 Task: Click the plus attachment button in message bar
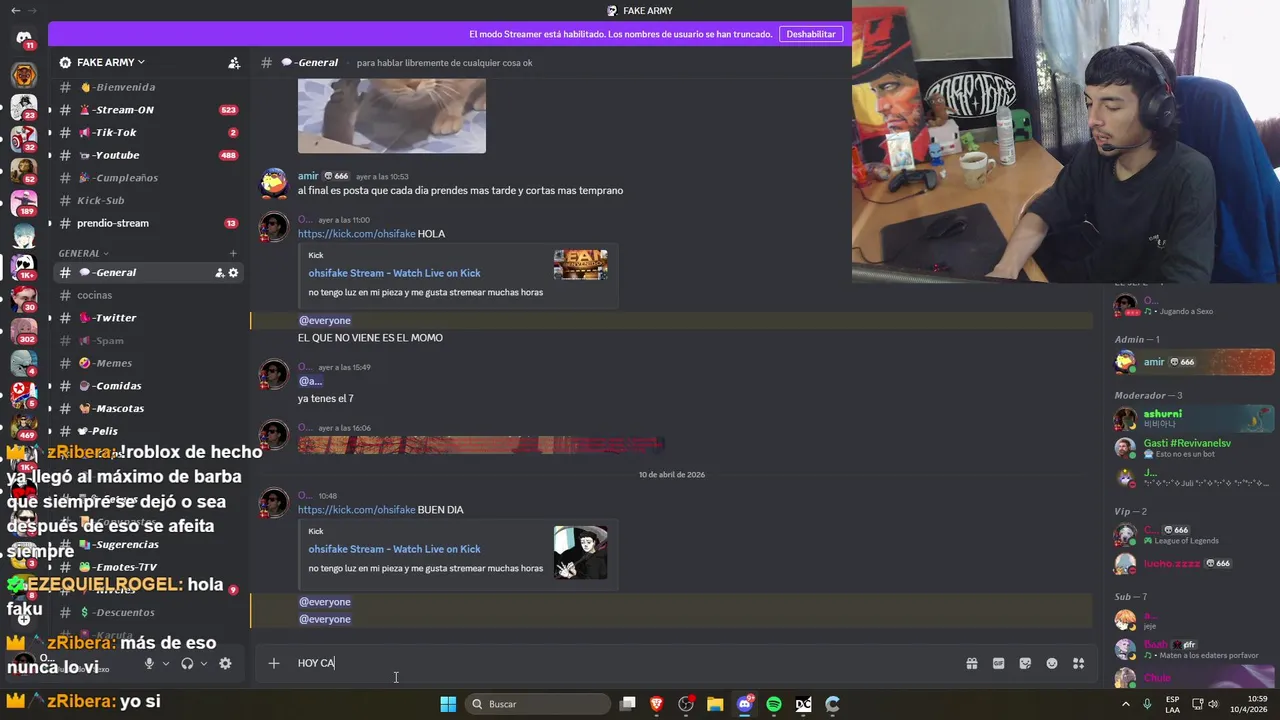[273, 663]
